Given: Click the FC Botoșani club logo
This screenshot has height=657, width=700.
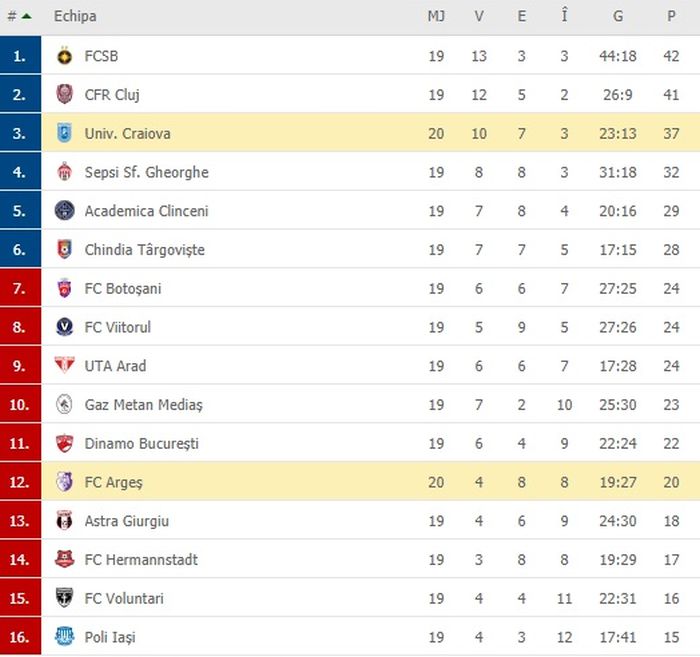Looking at the screenshot, I should (64, 289).
